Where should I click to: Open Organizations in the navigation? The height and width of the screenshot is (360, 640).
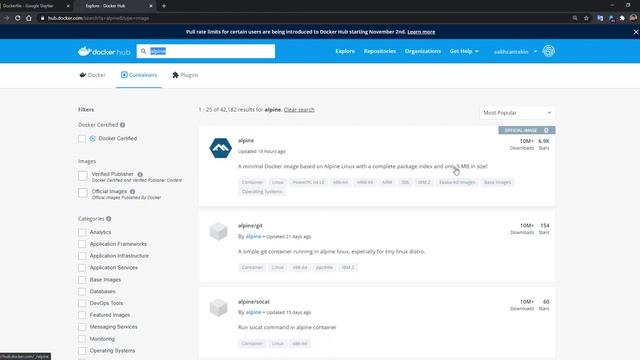pos(423,51)
